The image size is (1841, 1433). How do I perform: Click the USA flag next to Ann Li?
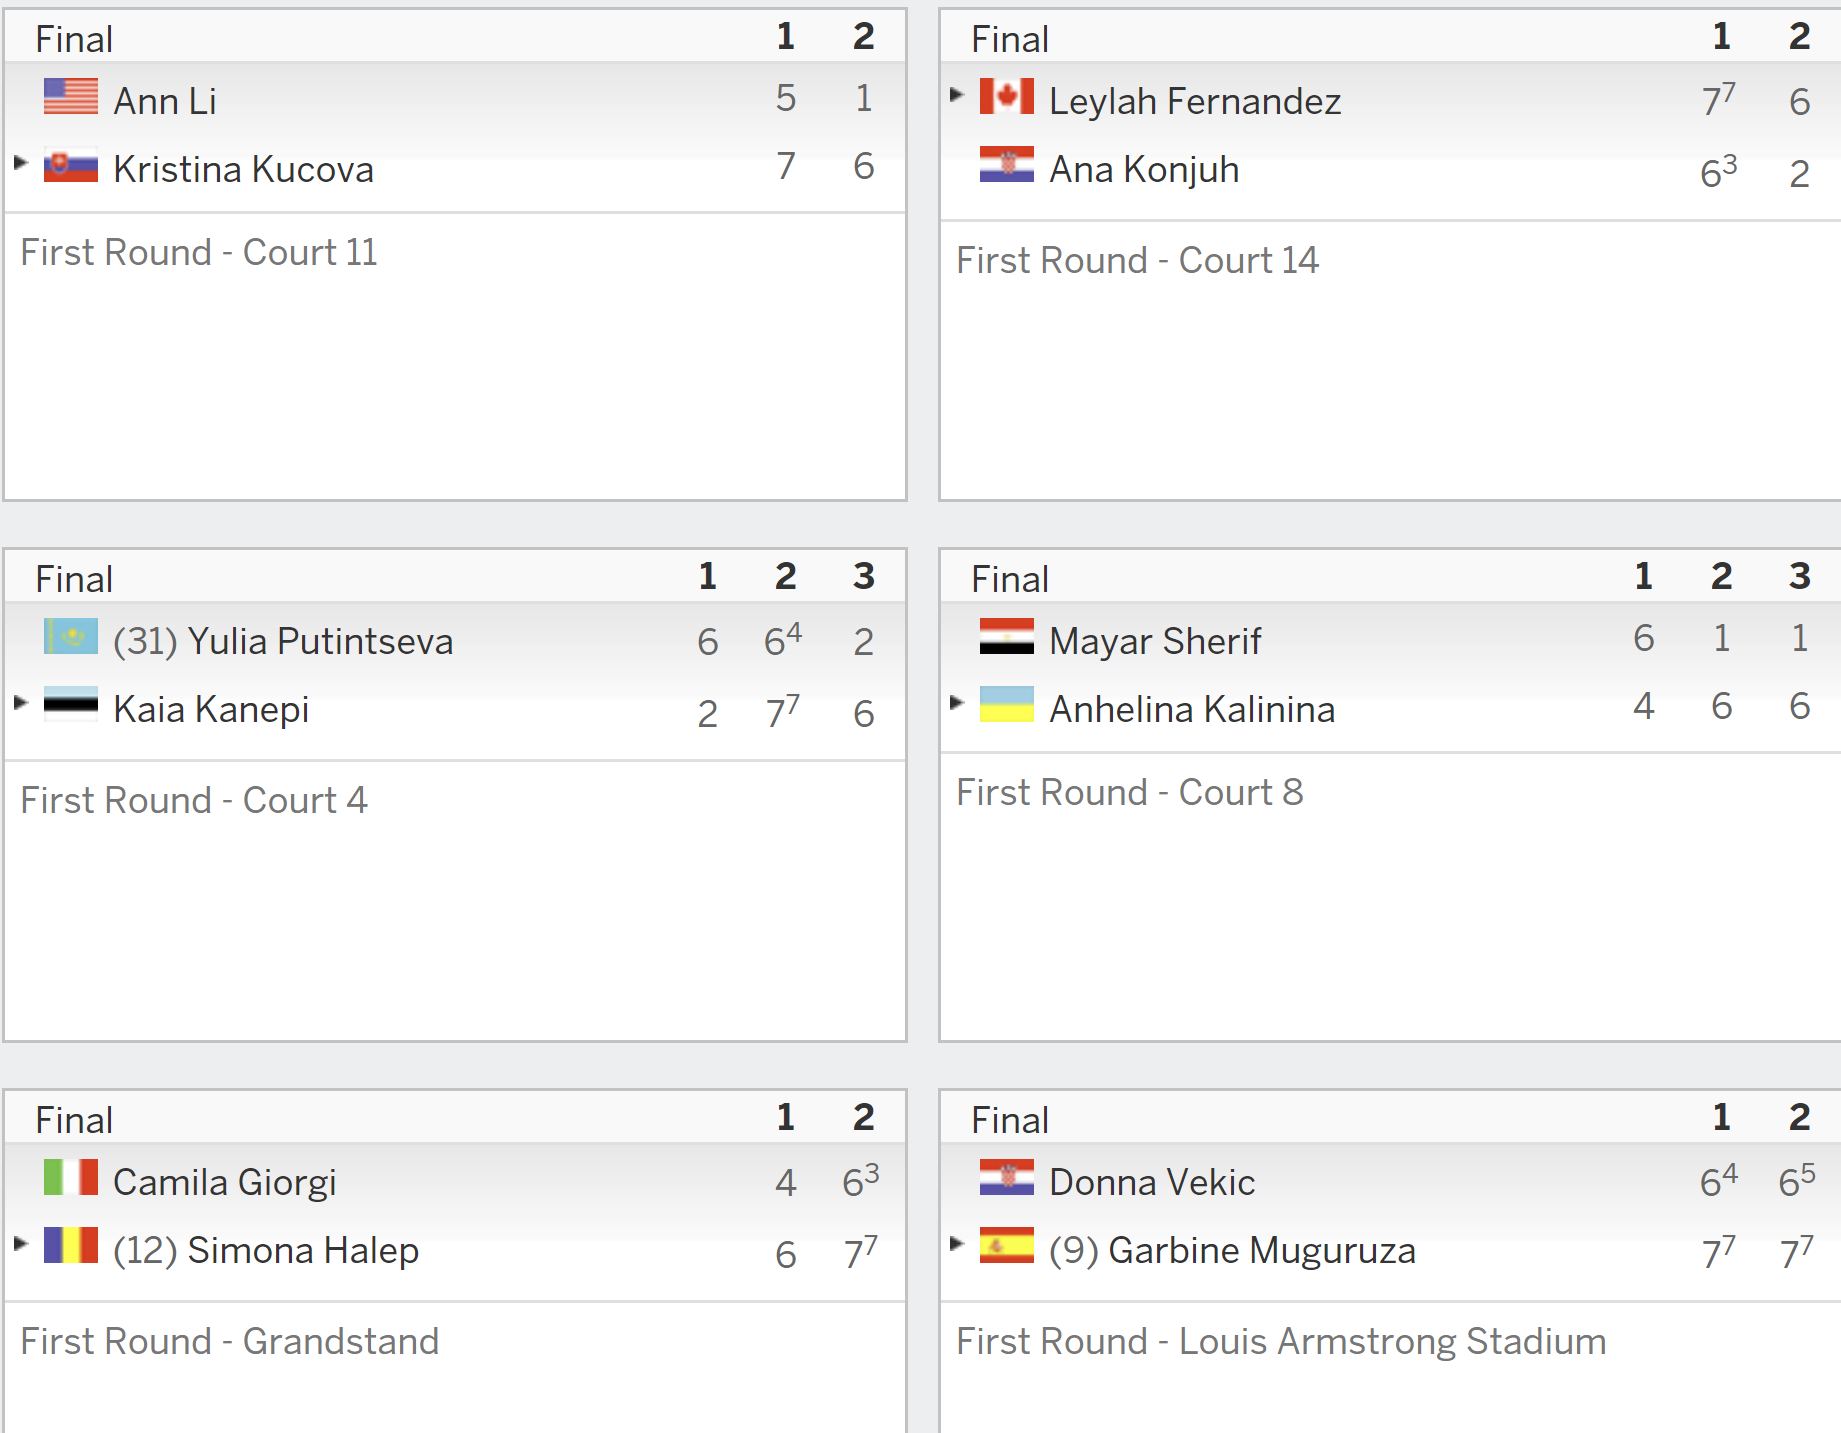click(x=71, y=97)
